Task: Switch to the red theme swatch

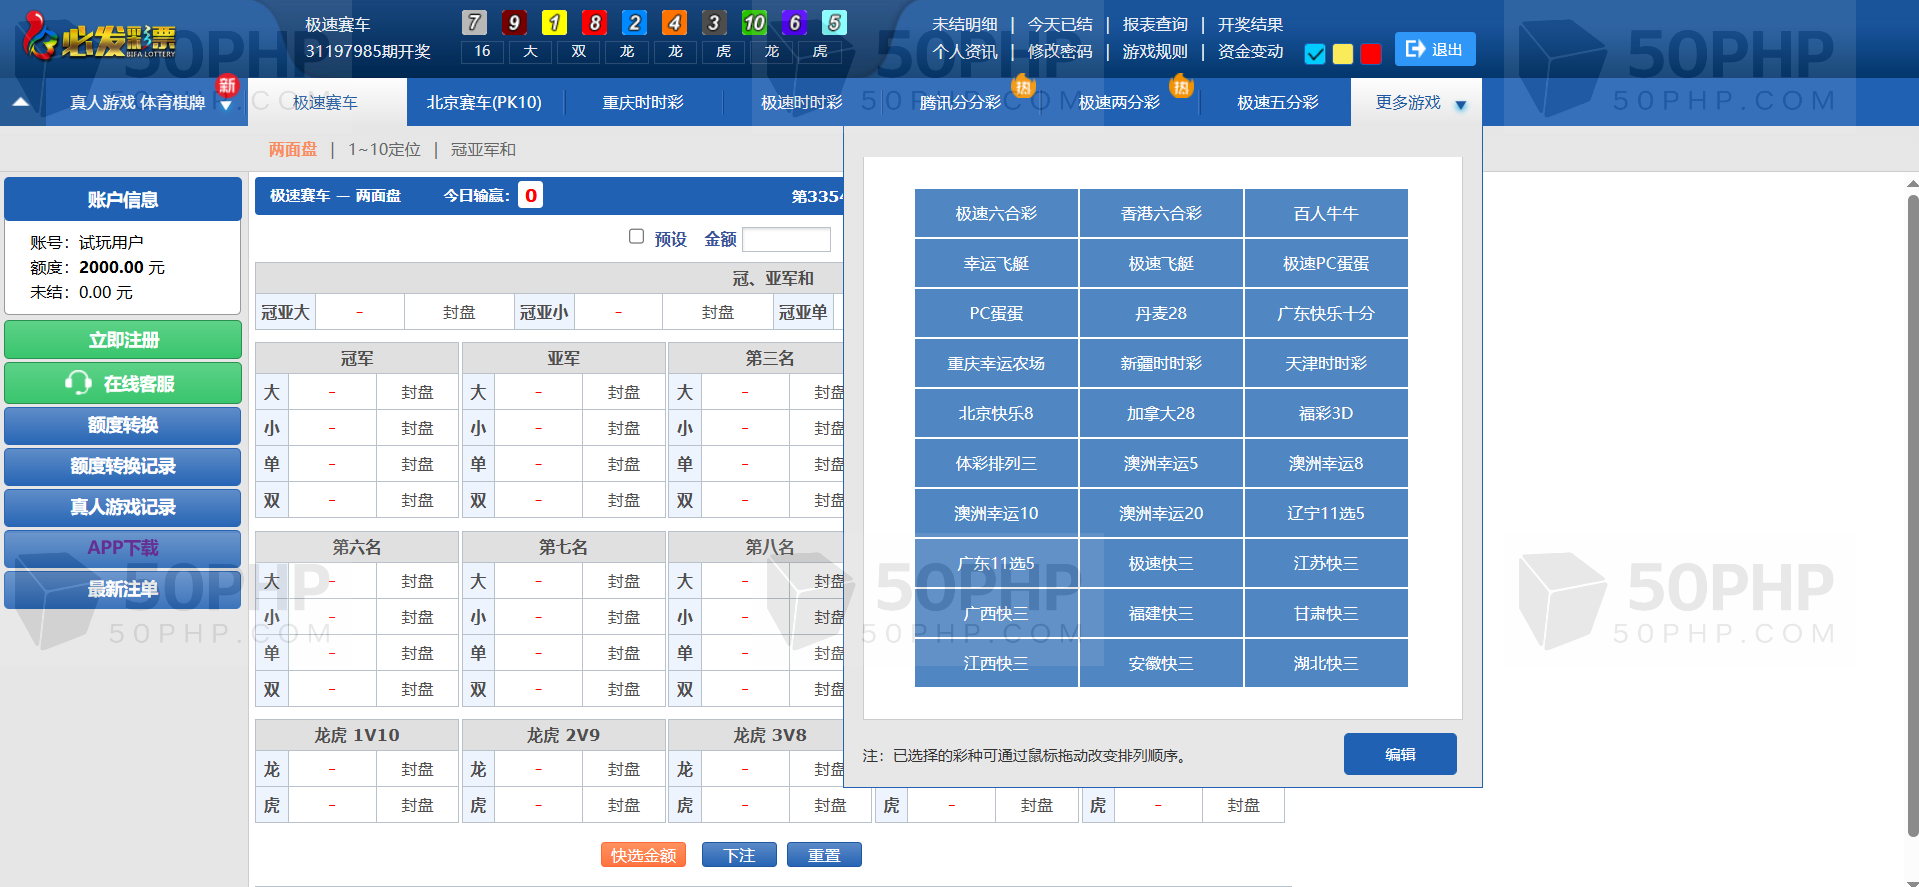Action: click(1371, 54)
